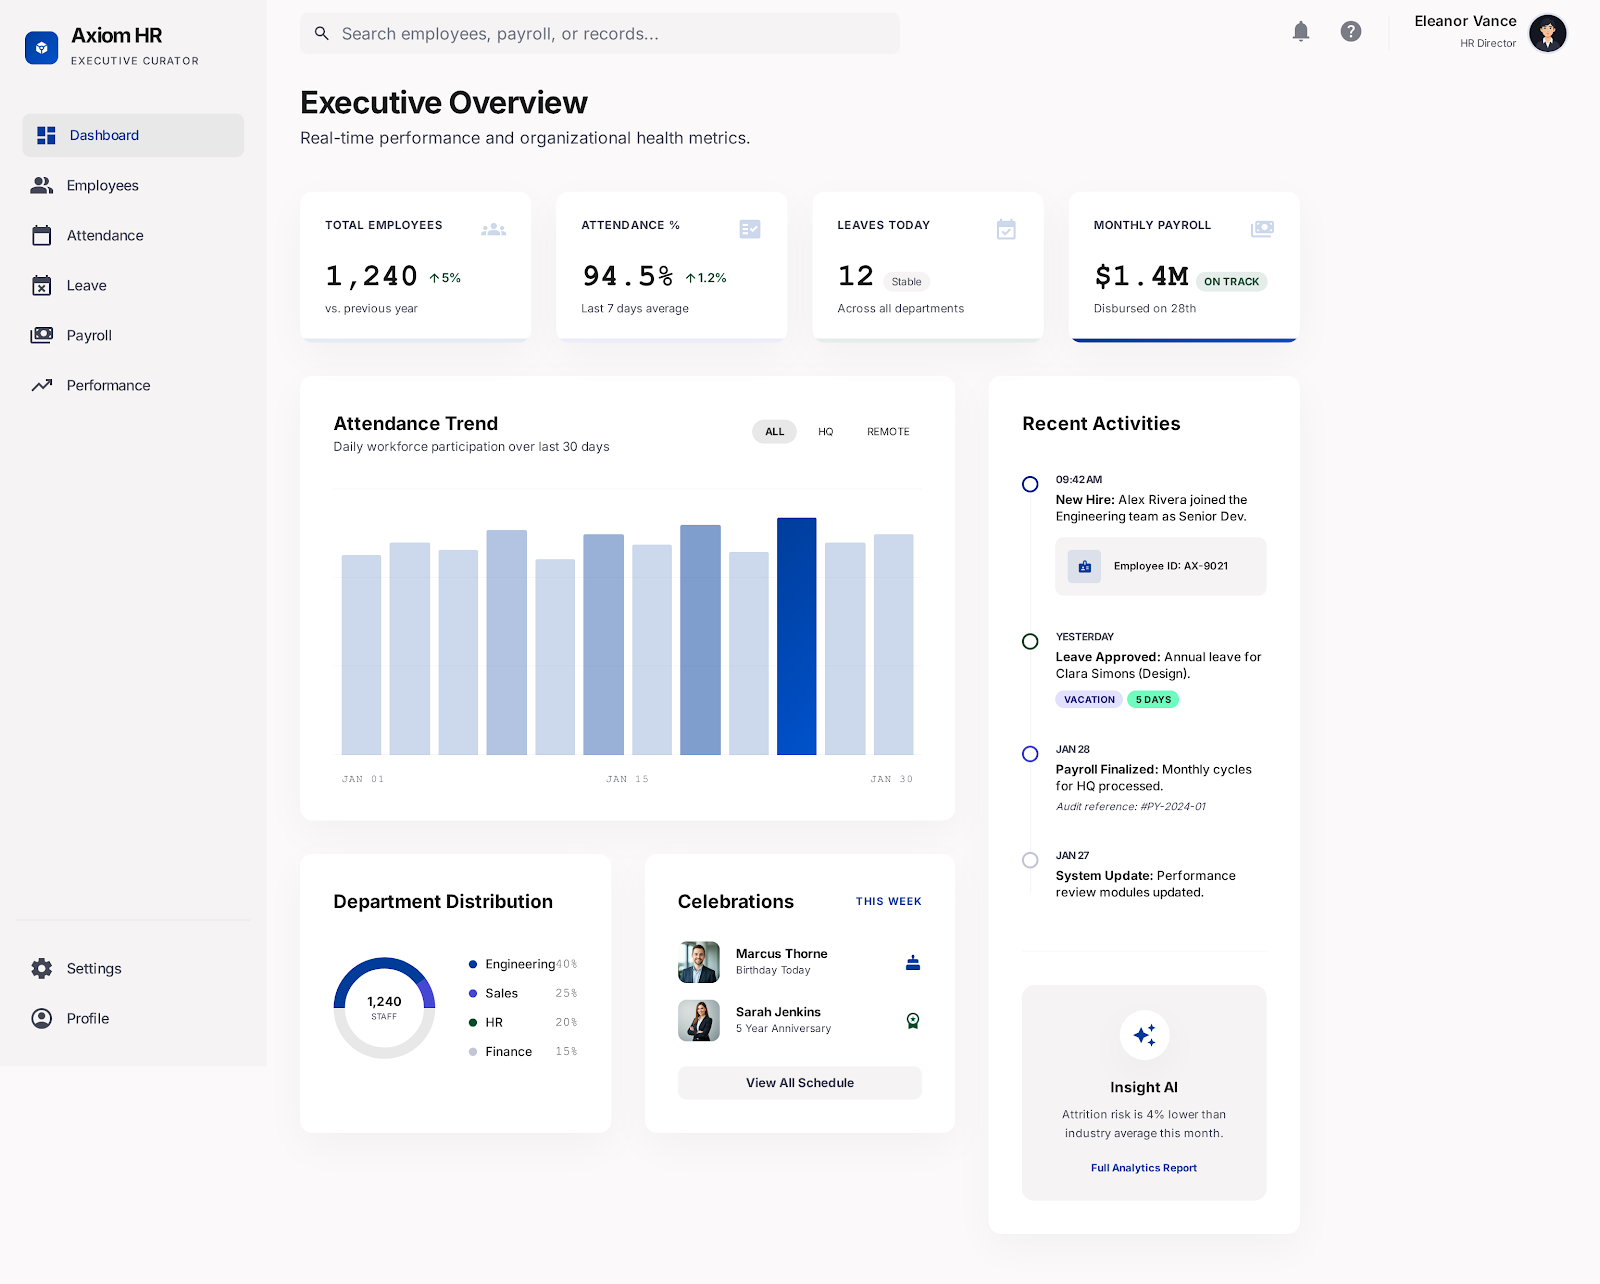Viewport: 1600px width, 1284px height.
Task: Click the View All Schedule button
Action: pos(799,1082)
